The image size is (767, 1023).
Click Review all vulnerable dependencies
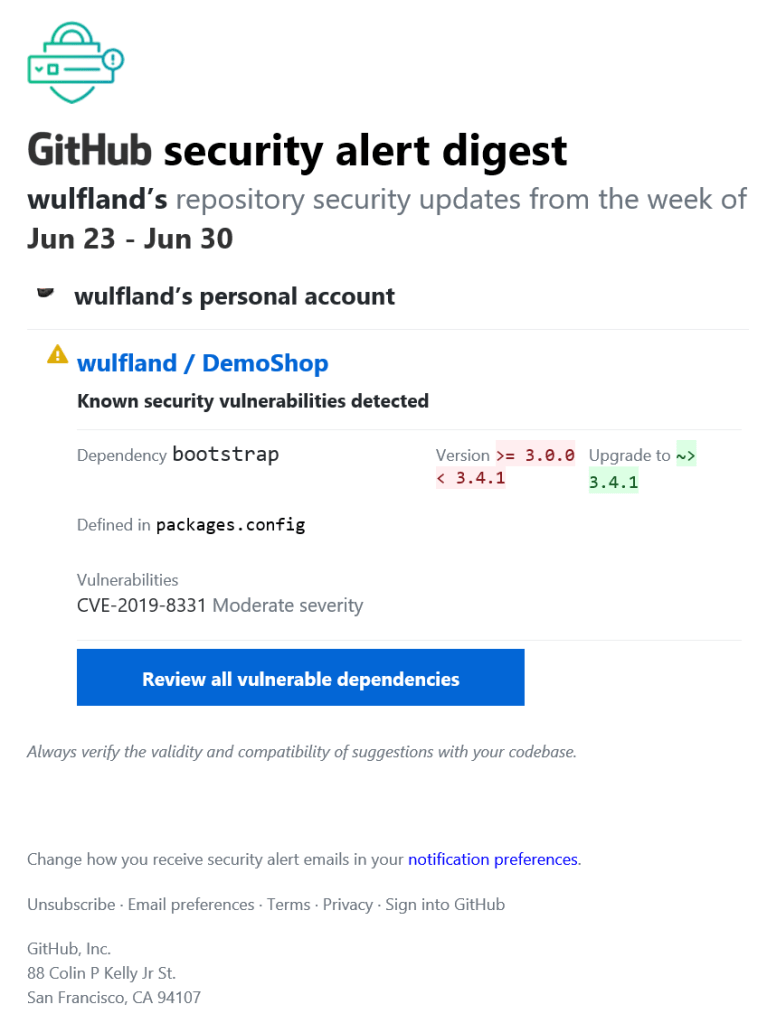300,677
